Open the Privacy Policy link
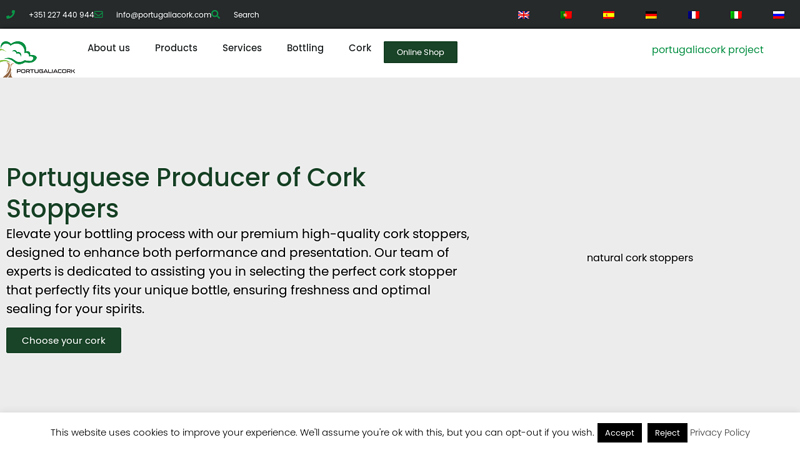 pos(720,433)
